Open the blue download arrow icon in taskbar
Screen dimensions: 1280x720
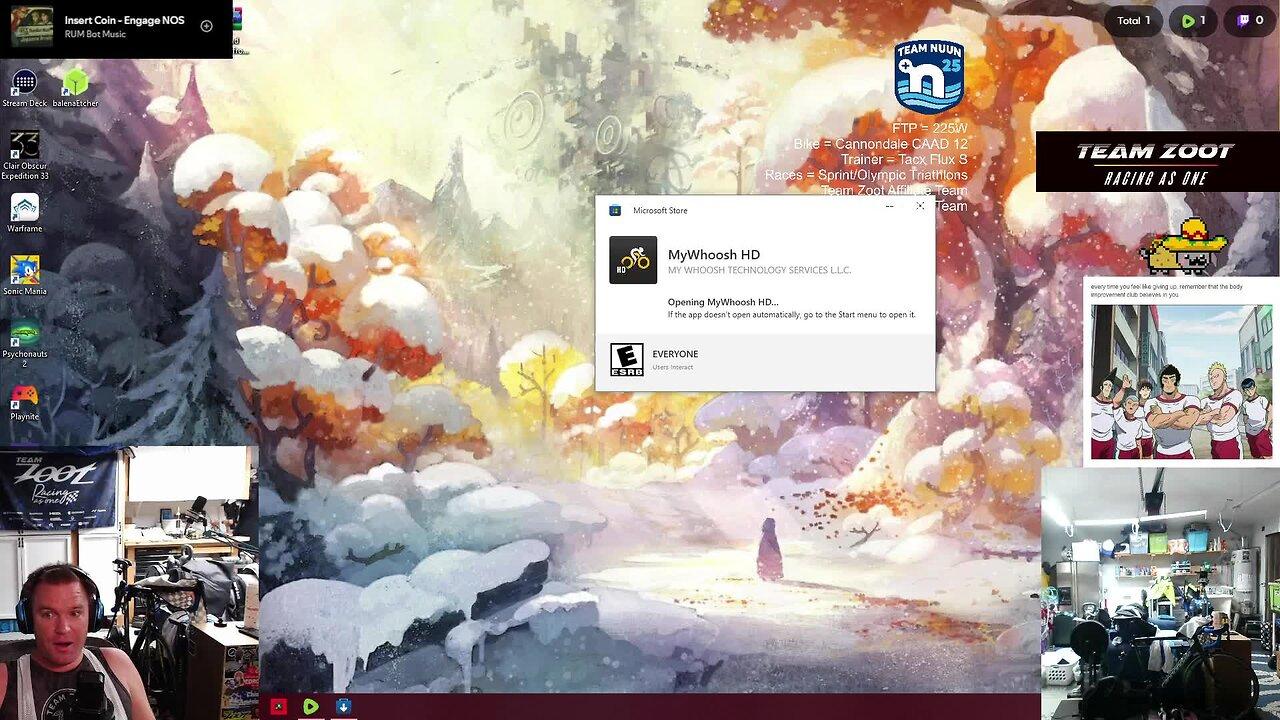(343, 707)
